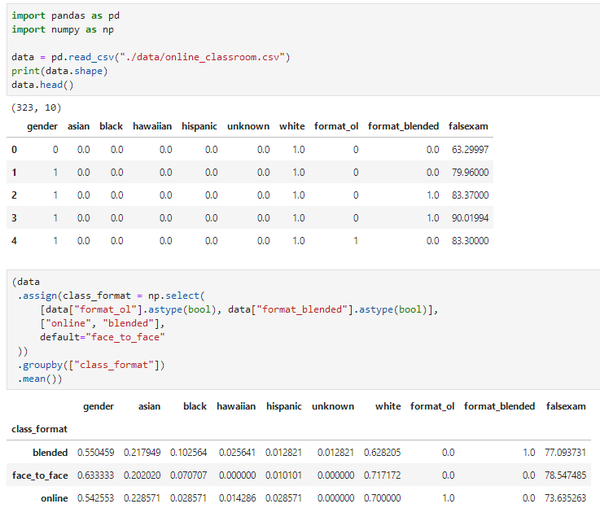600x517 pixels.
Task: Place cursor on the data.head() line
Action: [39, 85]
